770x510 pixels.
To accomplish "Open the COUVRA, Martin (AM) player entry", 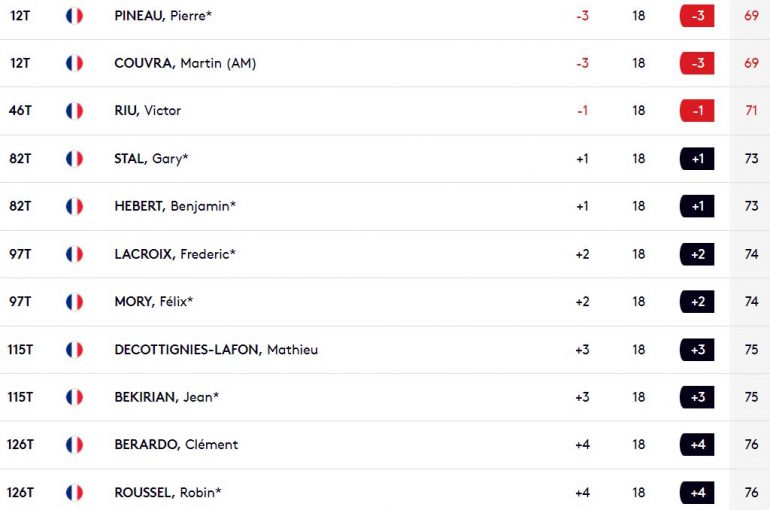I will click(x=185, y=63).
